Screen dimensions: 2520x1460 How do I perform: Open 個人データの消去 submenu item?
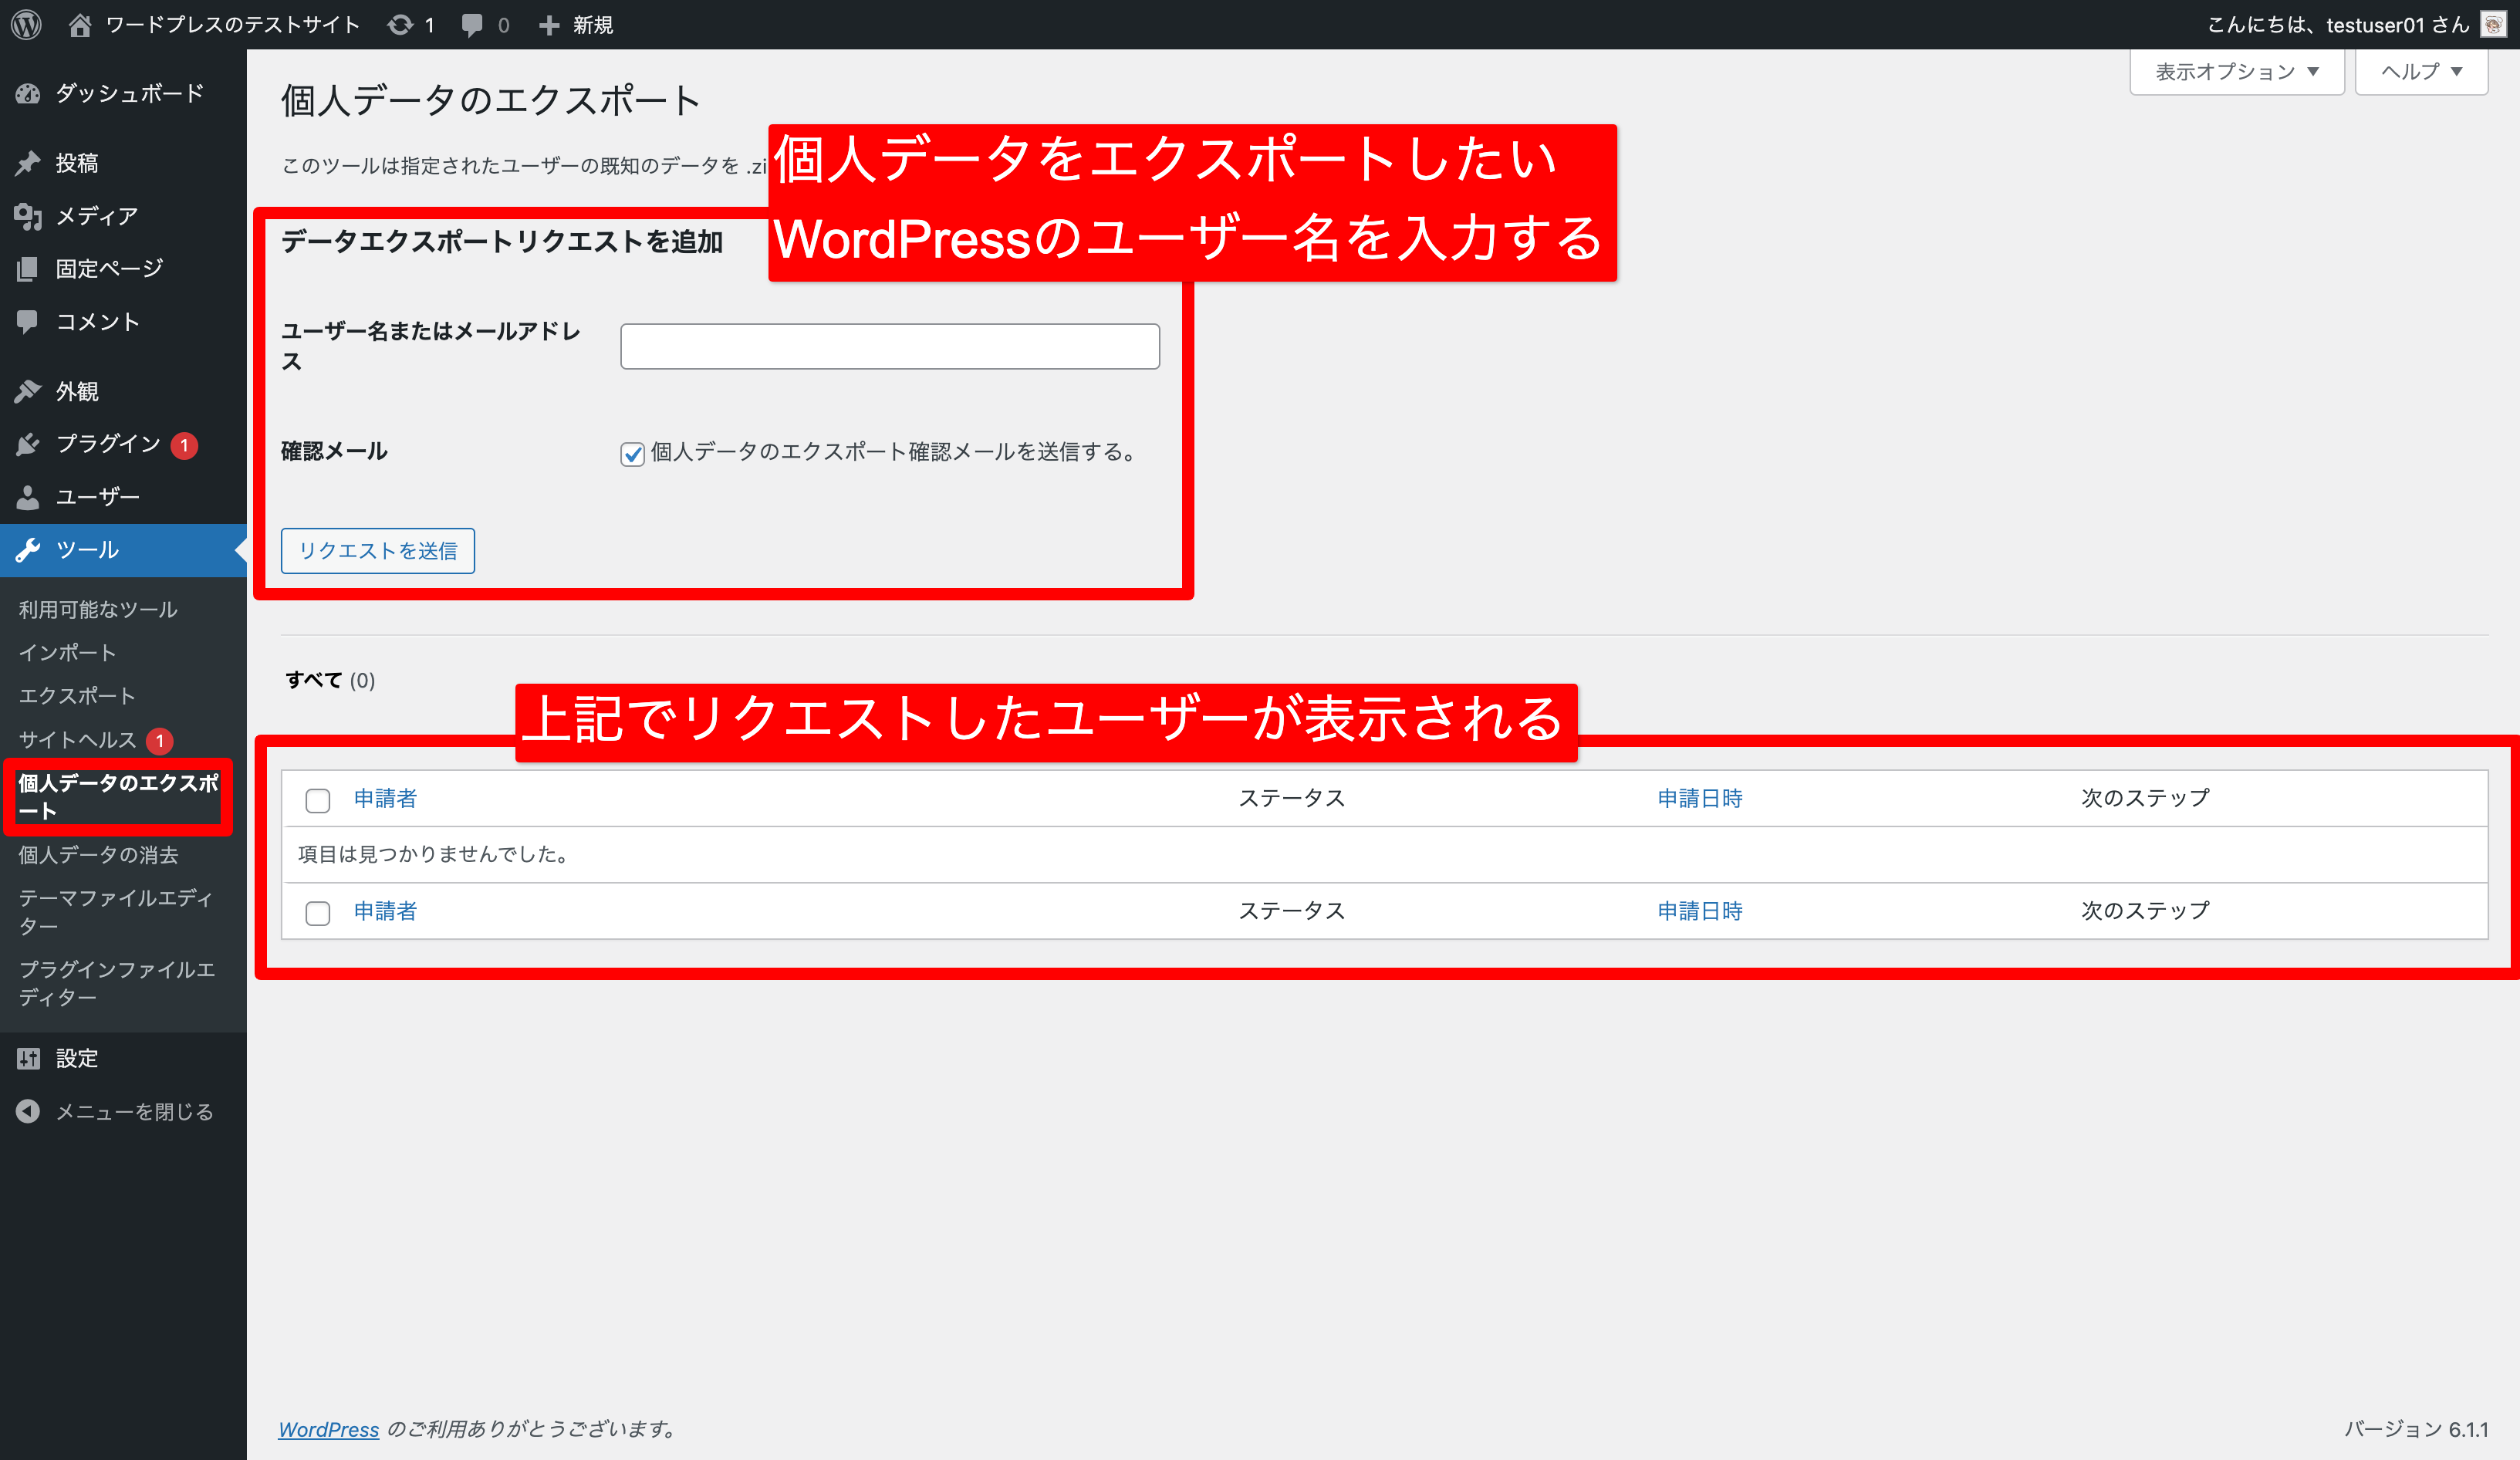tap(98, 854)
